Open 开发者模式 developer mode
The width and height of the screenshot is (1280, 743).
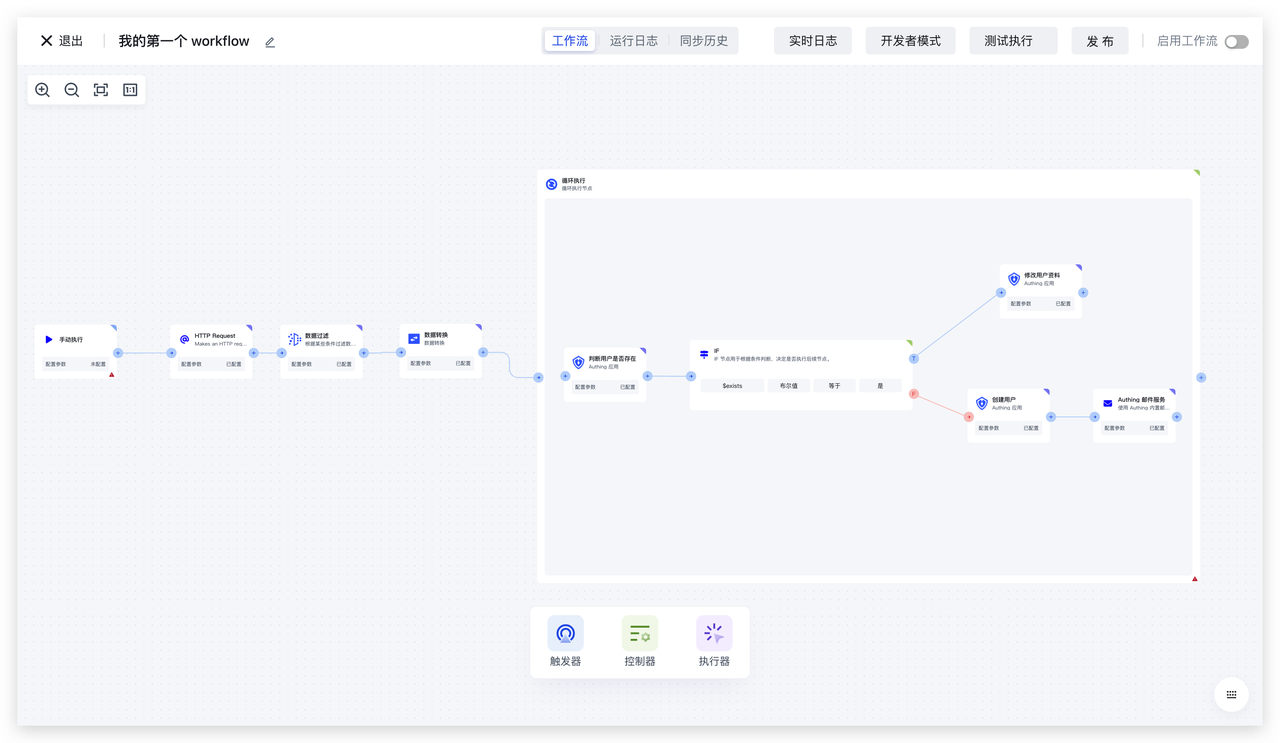point(910,41)
